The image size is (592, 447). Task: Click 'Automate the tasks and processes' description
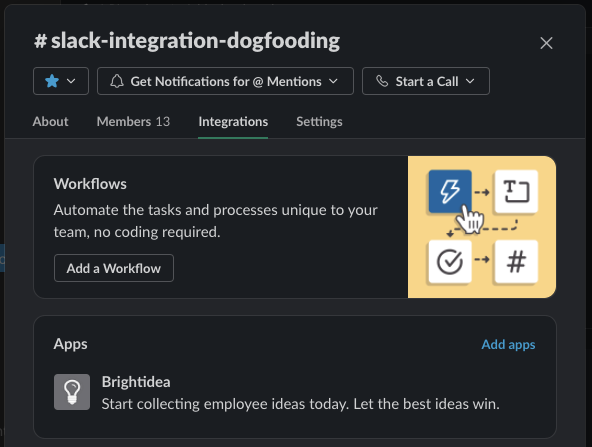216,221
